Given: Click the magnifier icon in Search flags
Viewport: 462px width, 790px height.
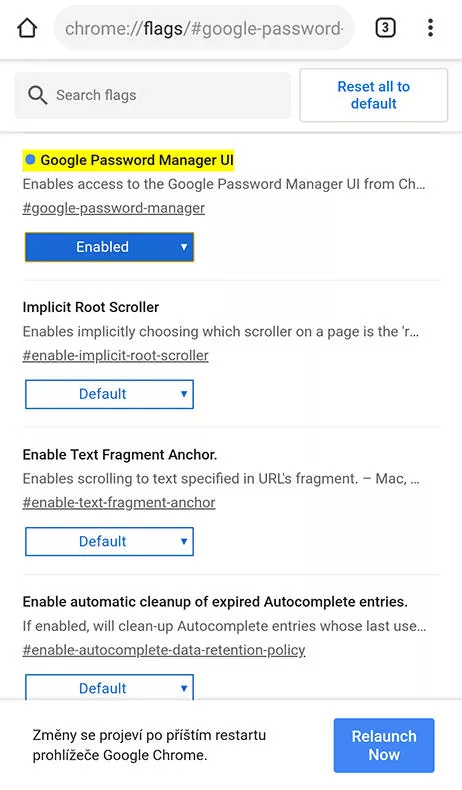Looking at the screenshot, I should point(37,95).
